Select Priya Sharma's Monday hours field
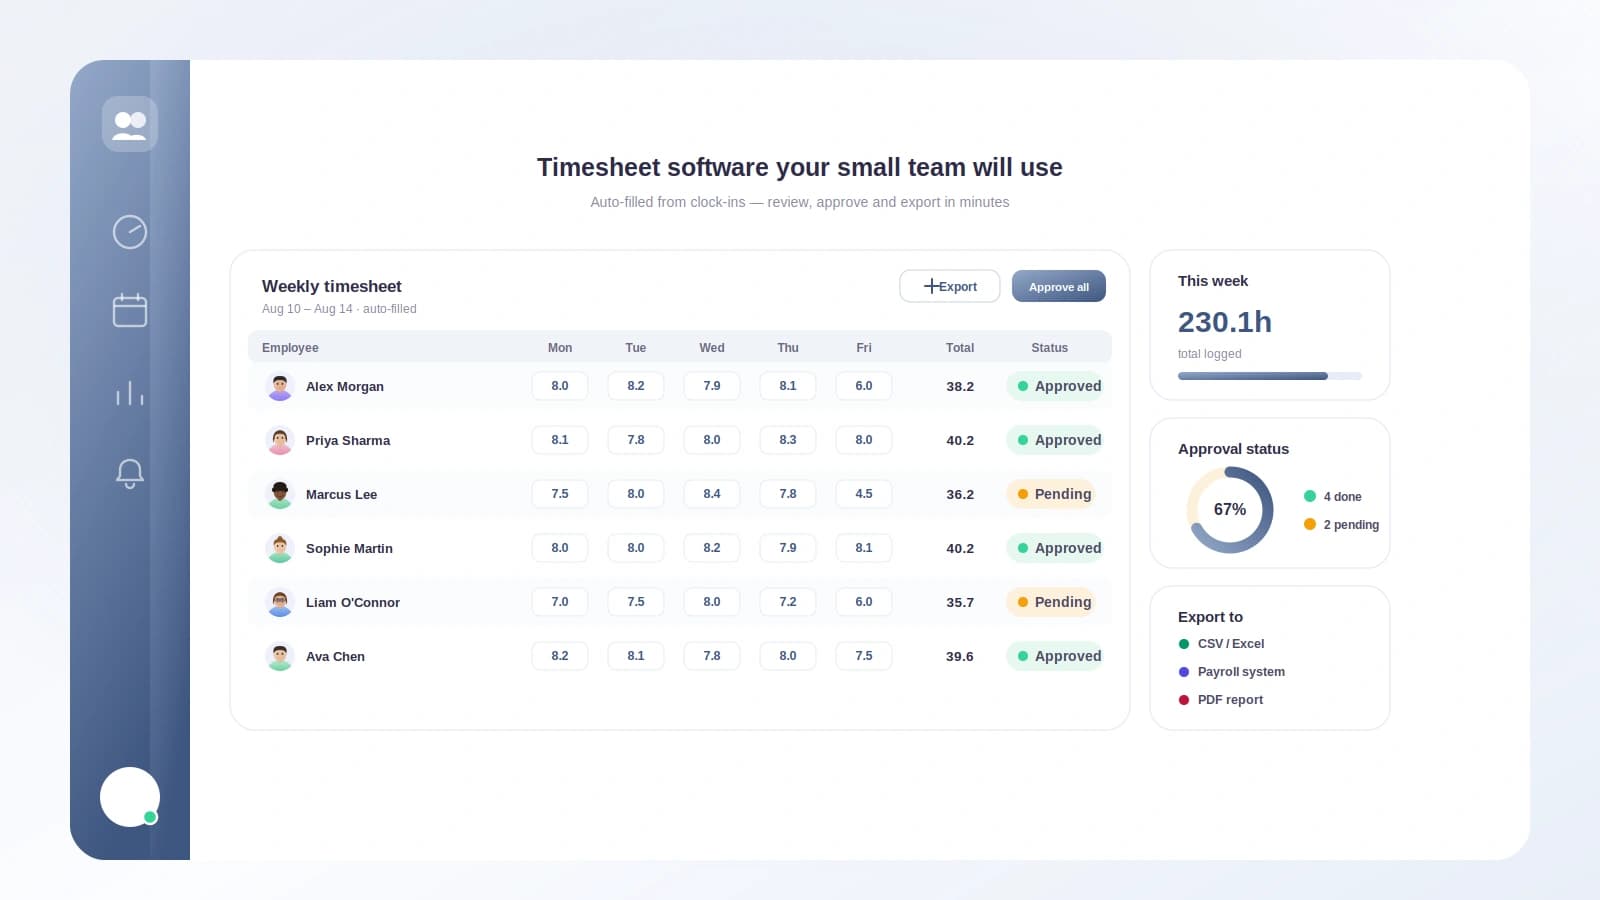 (x=560, y=440)
